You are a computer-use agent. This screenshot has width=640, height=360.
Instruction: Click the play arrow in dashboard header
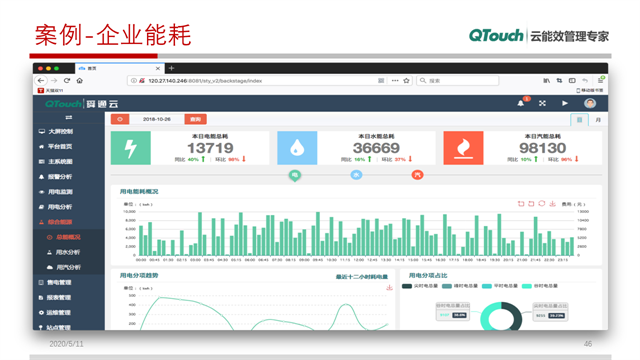(565, 103)
